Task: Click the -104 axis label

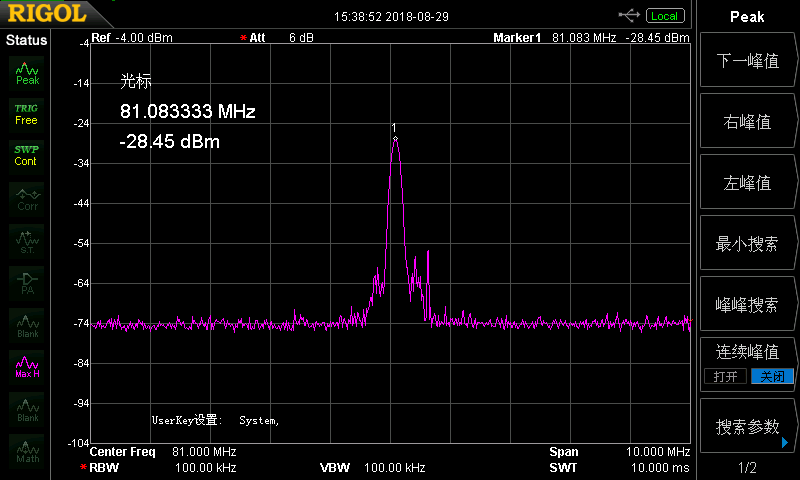Action: tap(79, 443)
